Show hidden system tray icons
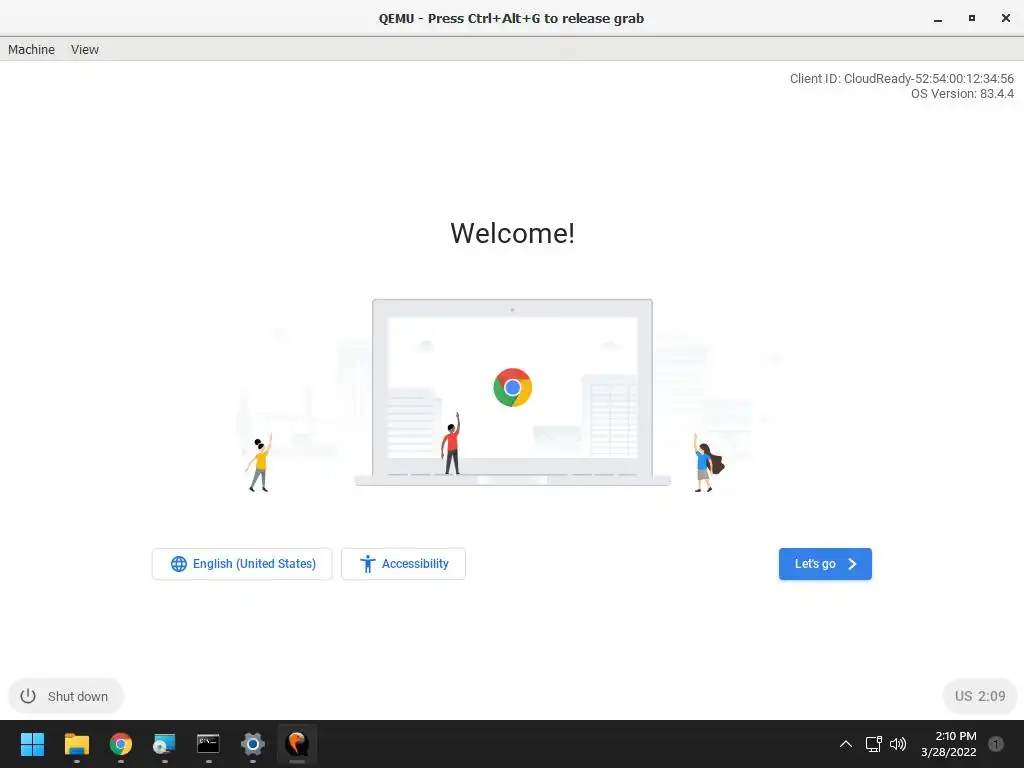Image resolution: width=1024 pixels, height=768 pixels. (846, 744)
